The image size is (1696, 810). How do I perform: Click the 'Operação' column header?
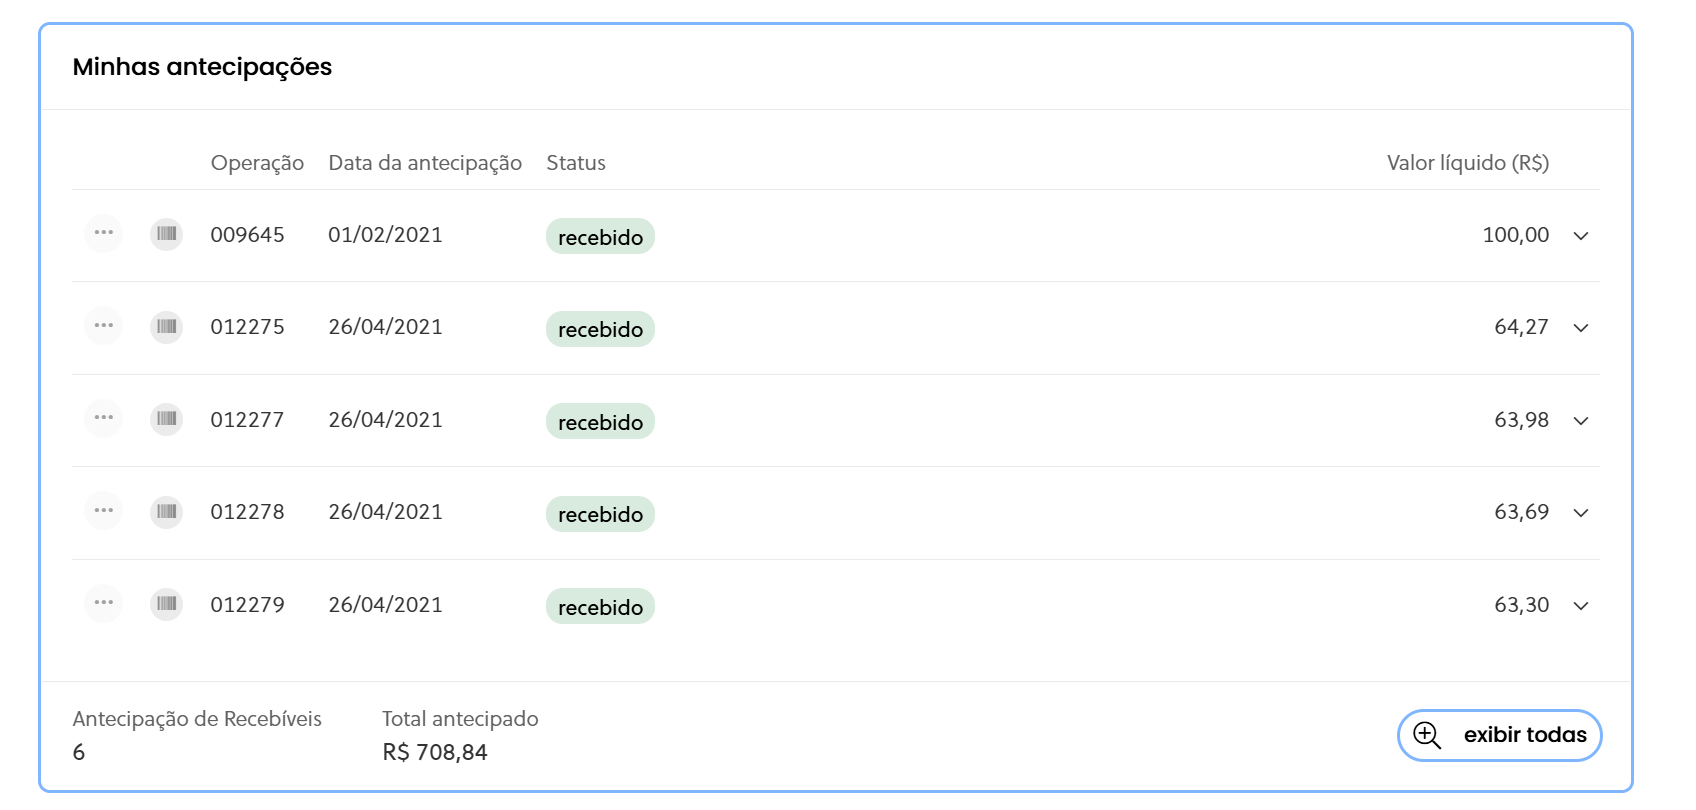click(257, 163)
